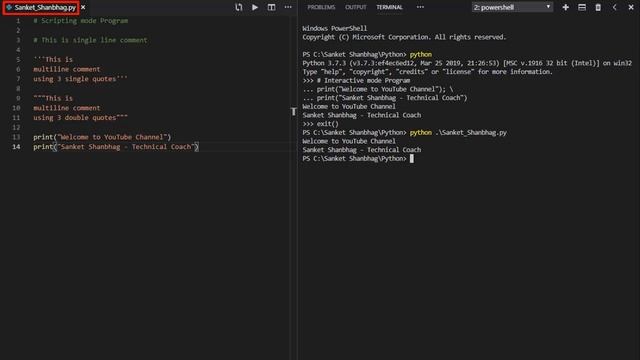This screenshot has height=360, width=640.
Task: Open the '2: powershell' terminal dropdown
Action: (x=512, y=7)
